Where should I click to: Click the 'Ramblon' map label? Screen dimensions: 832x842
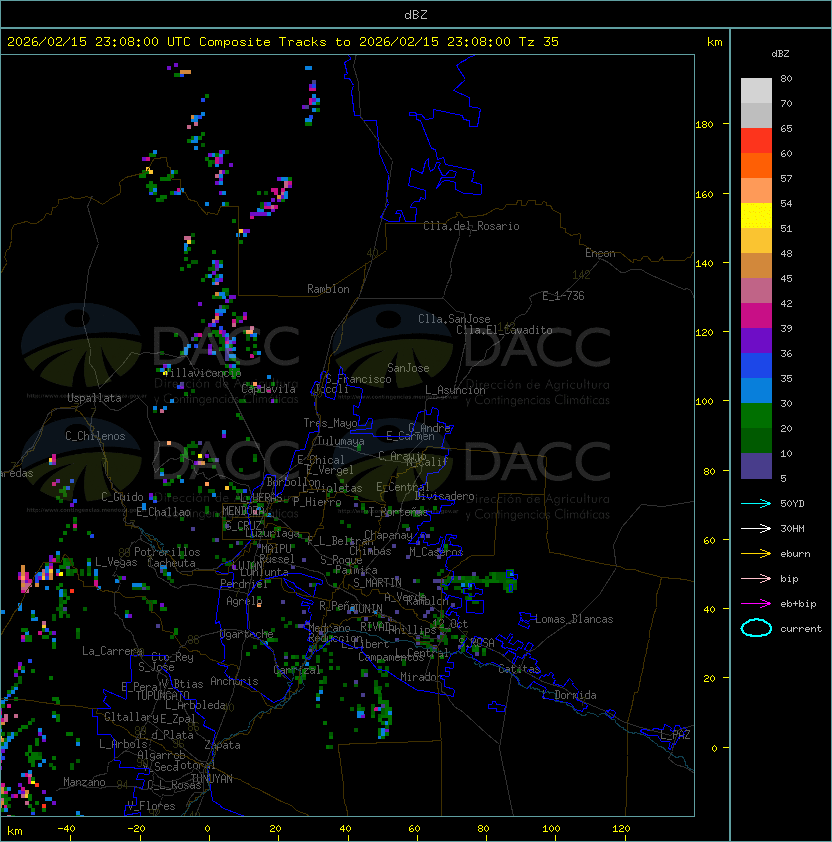[x=328, y=289]
